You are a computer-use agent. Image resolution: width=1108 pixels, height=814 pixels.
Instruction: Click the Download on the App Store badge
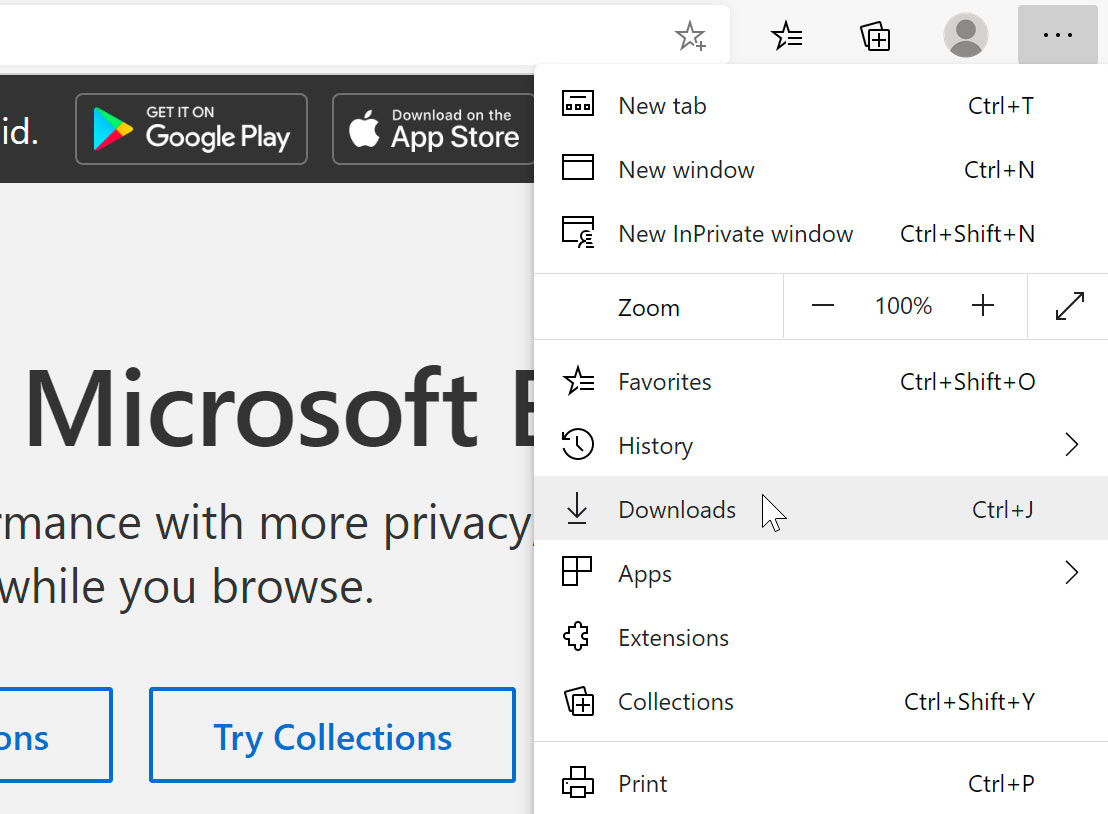click(437, 129)
